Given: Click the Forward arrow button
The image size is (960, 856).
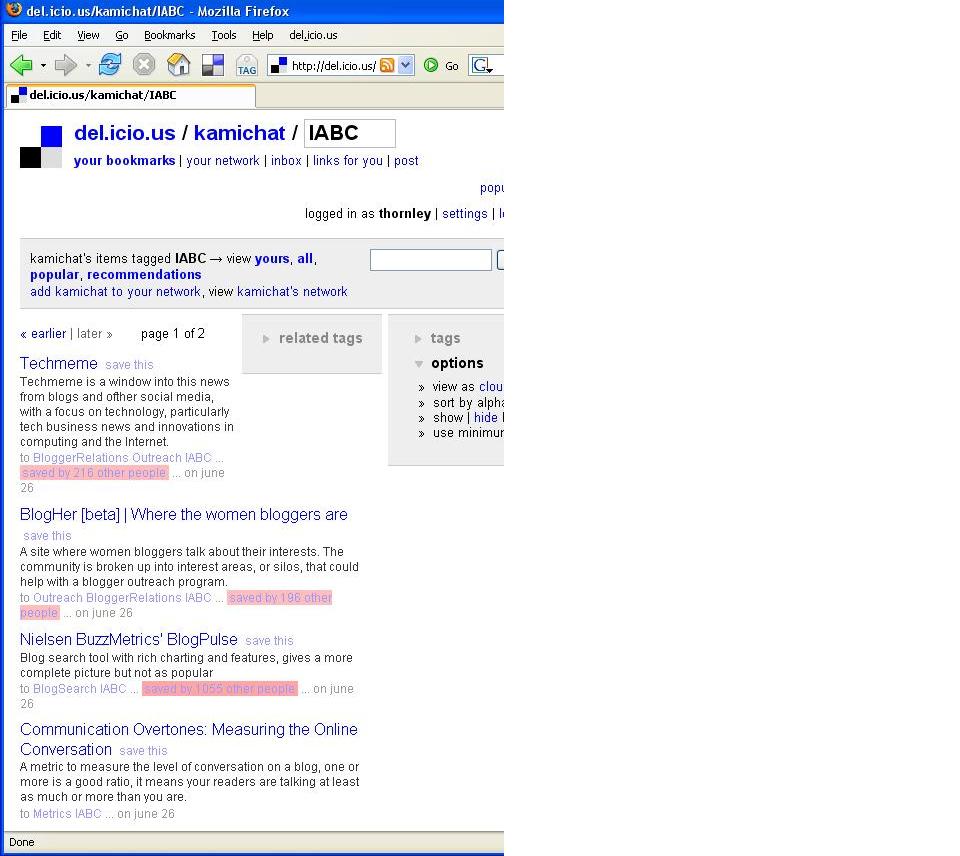Looking at the screenshot, I should click(x=66, y=65).
